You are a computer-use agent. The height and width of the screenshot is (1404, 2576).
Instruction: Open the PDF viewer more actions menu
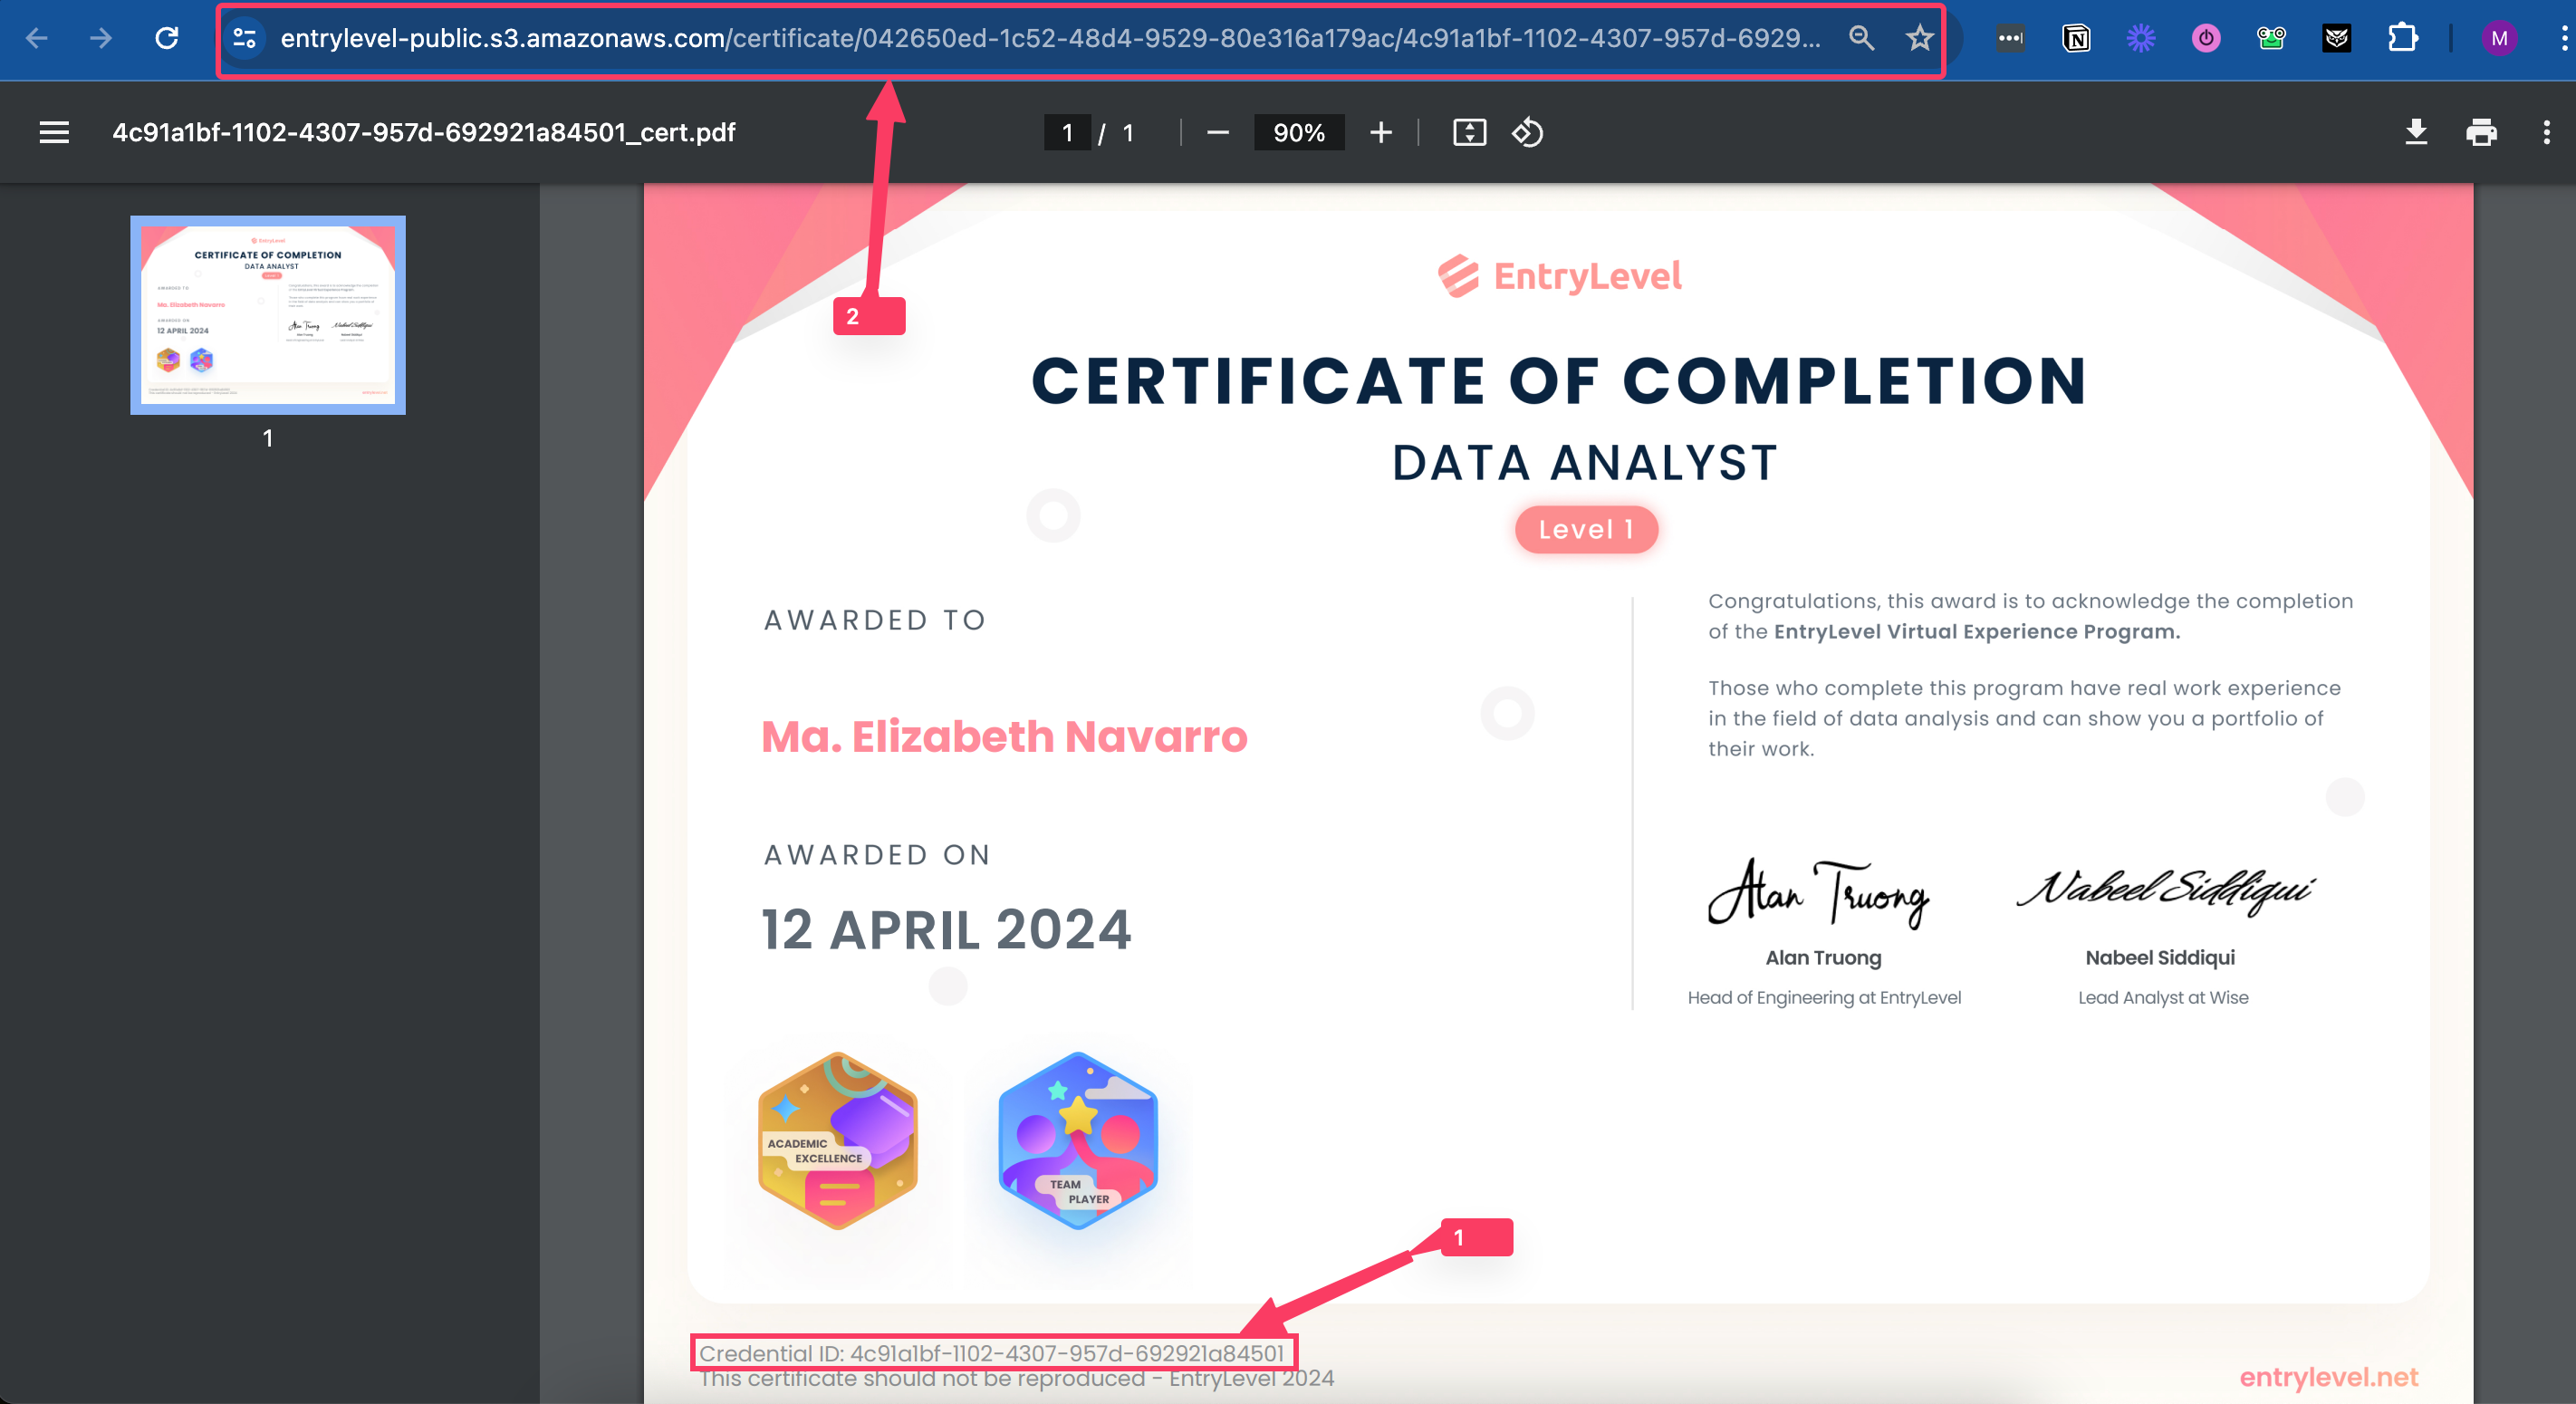[2546, 132]
